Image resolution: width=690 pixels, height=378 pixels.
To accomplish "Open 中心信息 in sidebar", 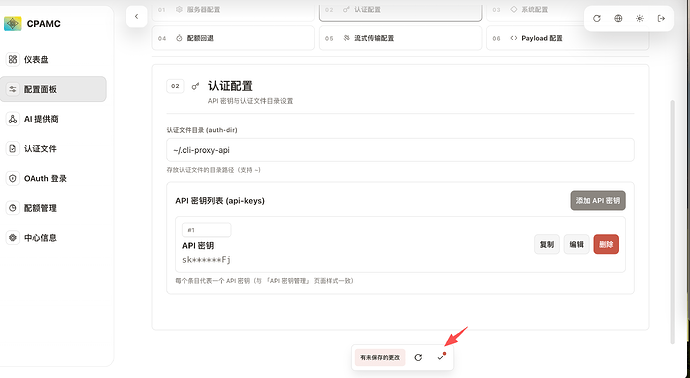I will [53, 238].
